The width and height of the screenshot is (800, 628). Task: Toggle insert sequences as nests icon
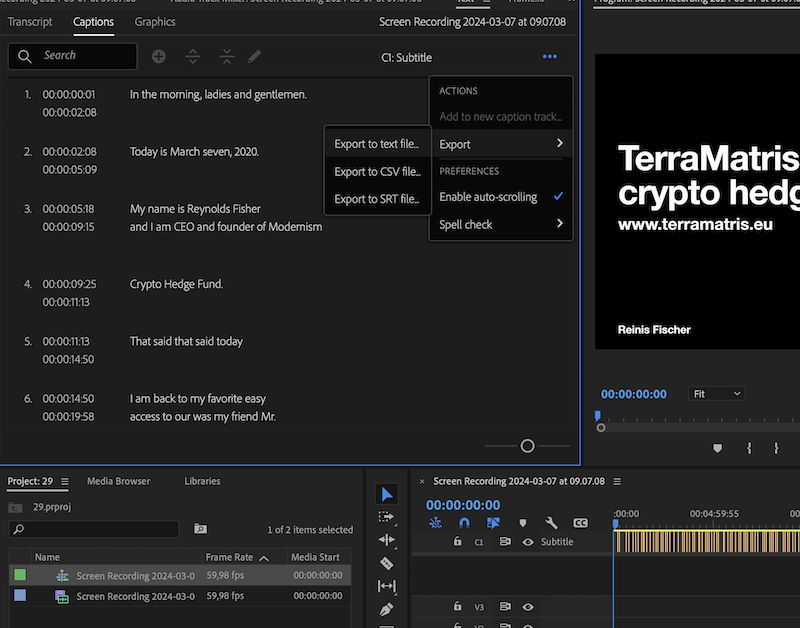[x=435, y=523]
